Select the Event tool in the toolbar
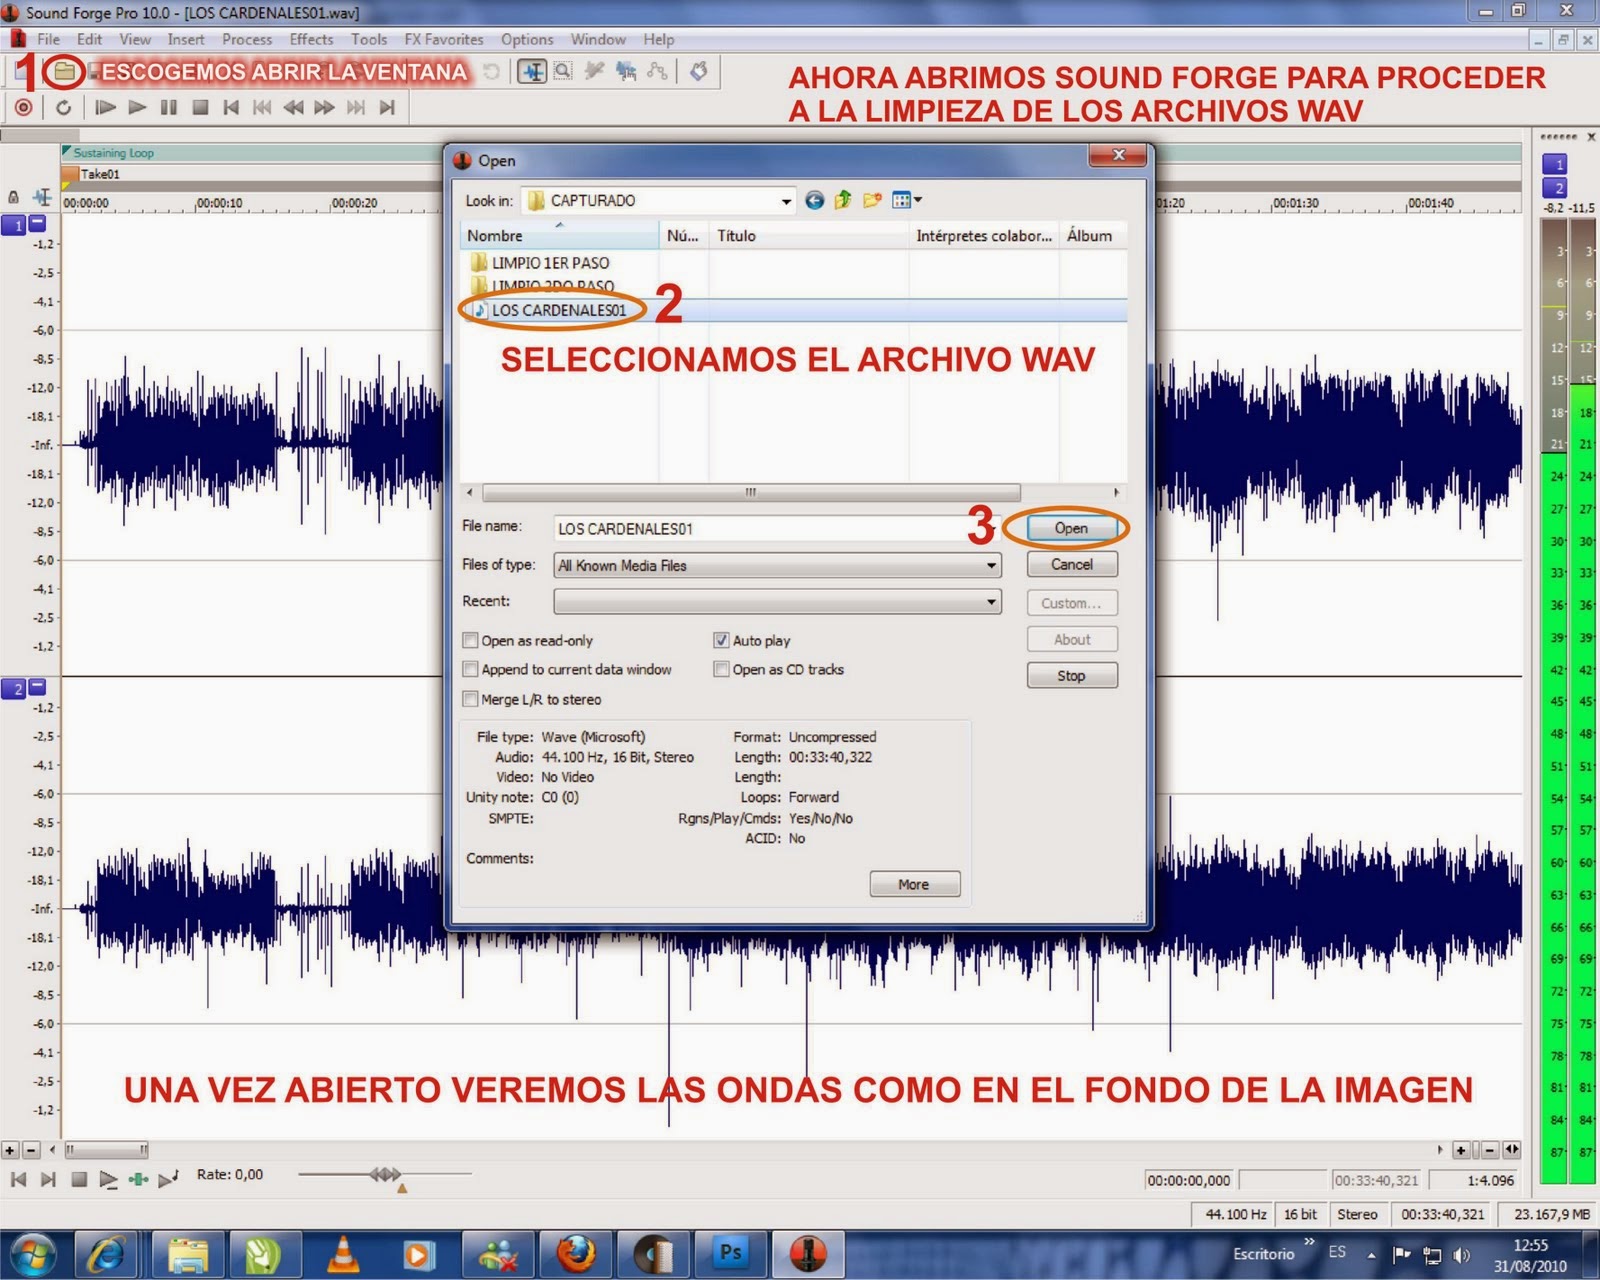Viewport: 1600px width, 1280px height. click(x=626, y=71)
